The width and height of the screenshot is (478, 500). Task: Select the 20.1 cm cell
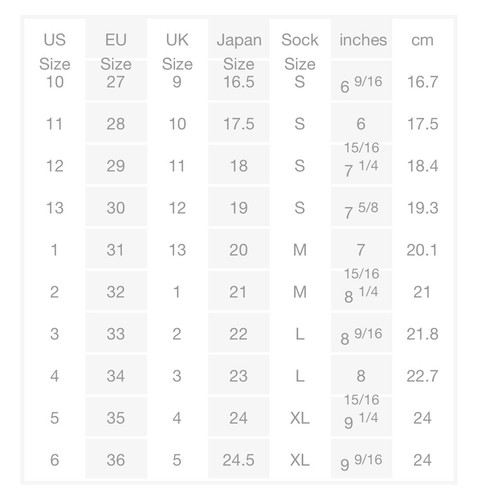[x=422, y=250]
